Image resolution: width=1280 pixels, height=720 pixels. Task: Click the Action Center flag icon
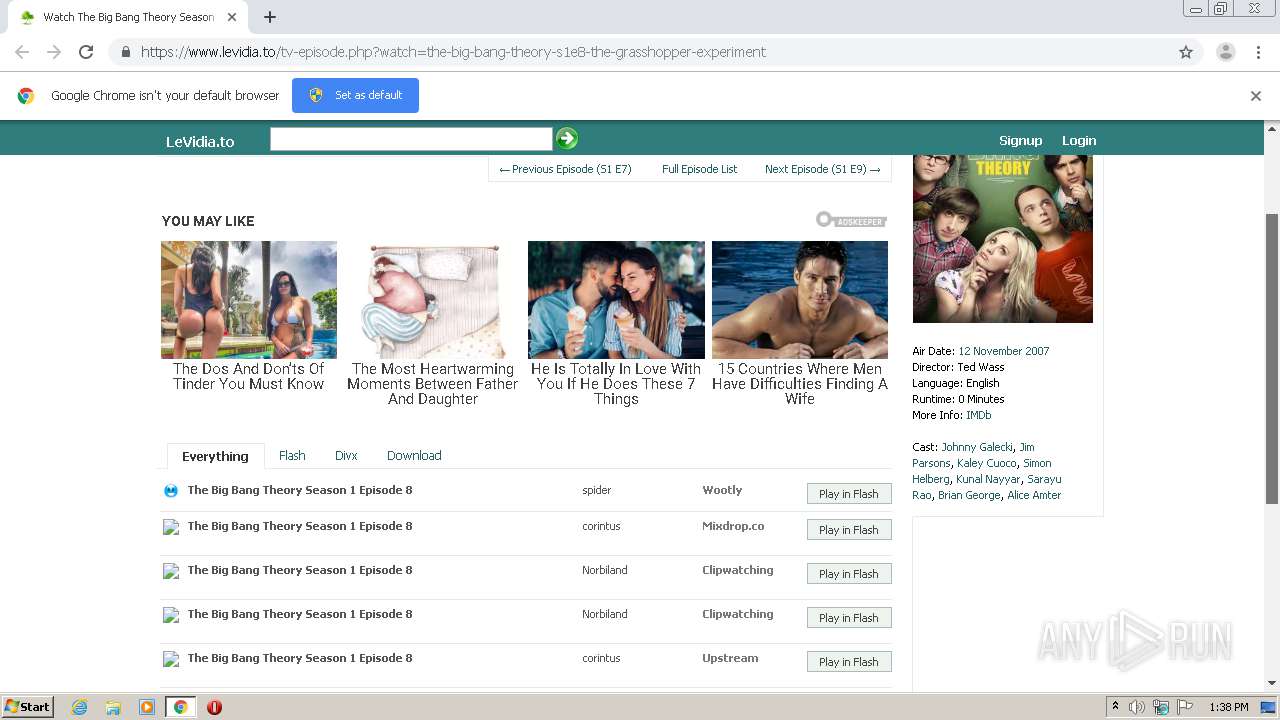[1185, 707]
